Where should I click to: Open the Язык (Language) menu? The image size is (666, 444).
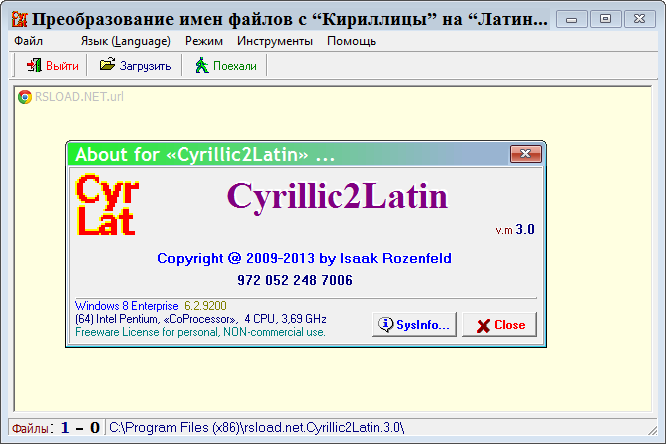point(125,41)
